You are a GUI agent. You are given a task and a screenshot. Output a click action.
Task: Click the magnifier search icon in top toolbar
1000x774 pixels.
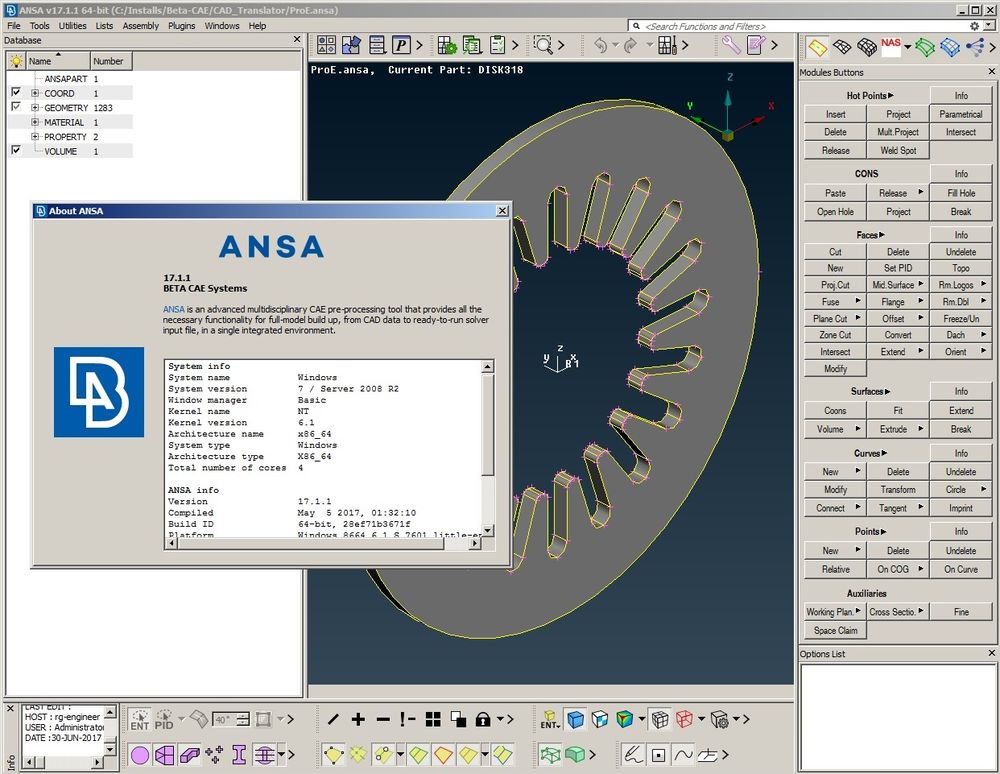point(543,45)
